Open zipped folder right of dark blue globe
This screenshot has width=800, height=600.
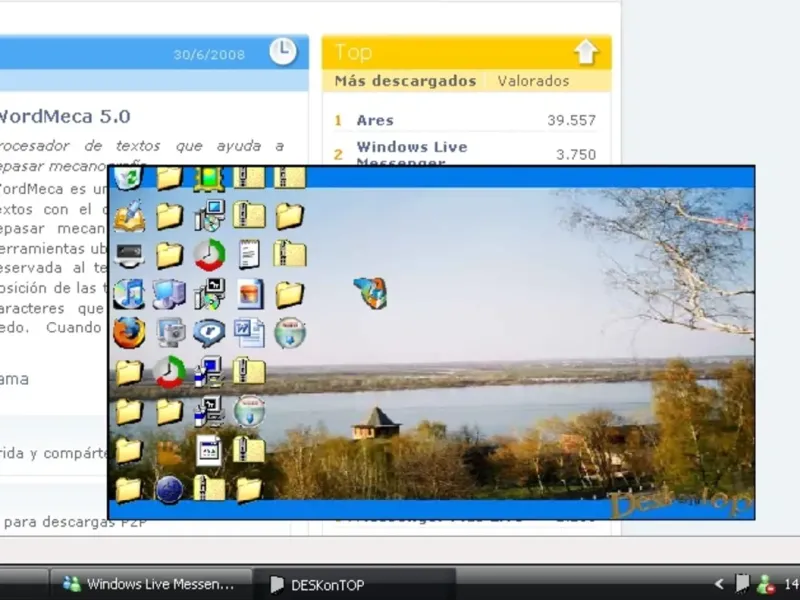tap(209, 489)
